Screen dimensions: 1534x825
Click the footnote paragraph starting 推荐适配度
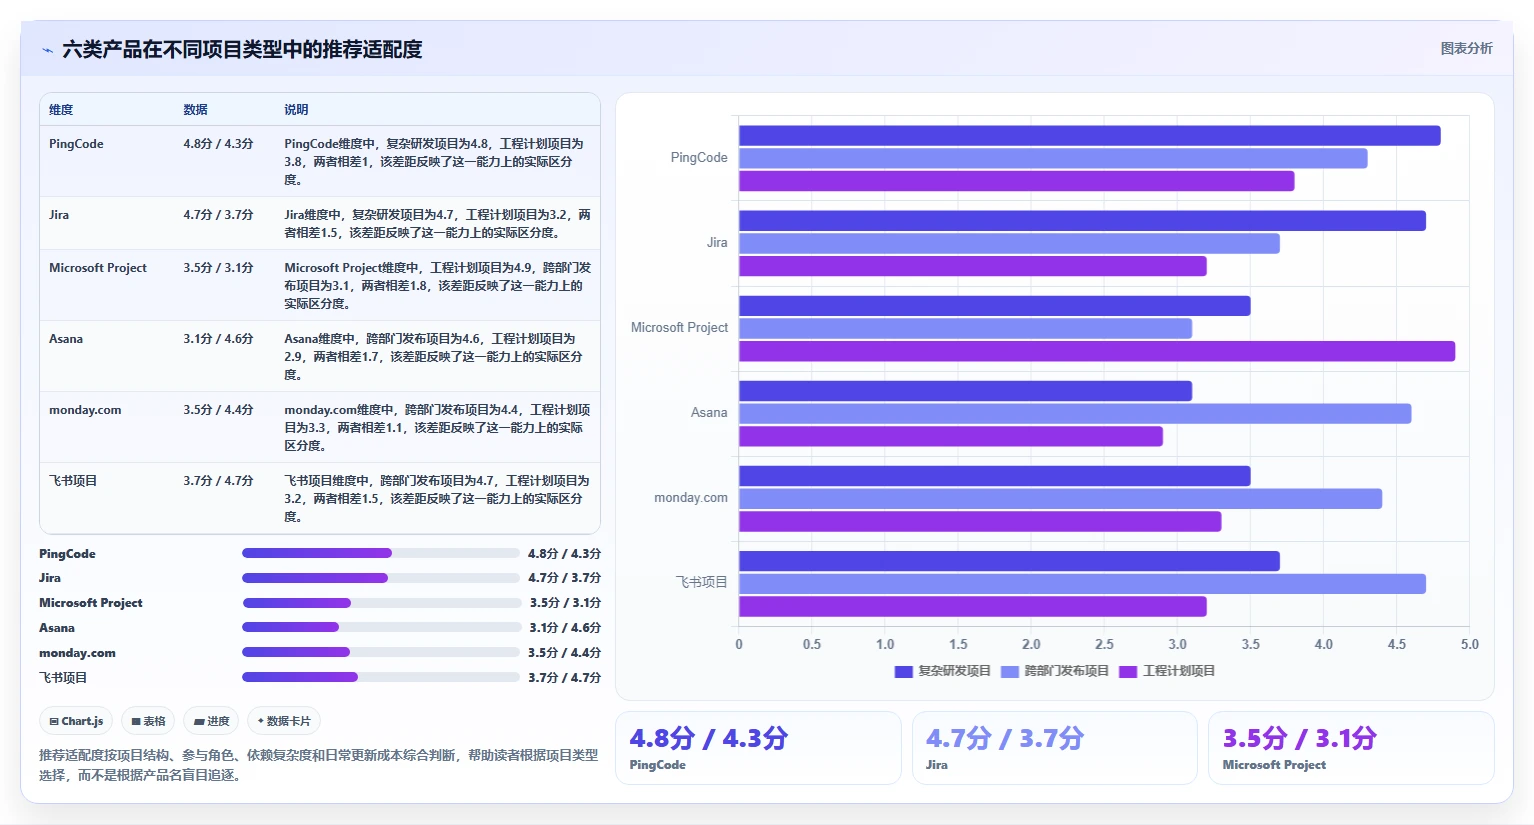[x=318, y=765]
